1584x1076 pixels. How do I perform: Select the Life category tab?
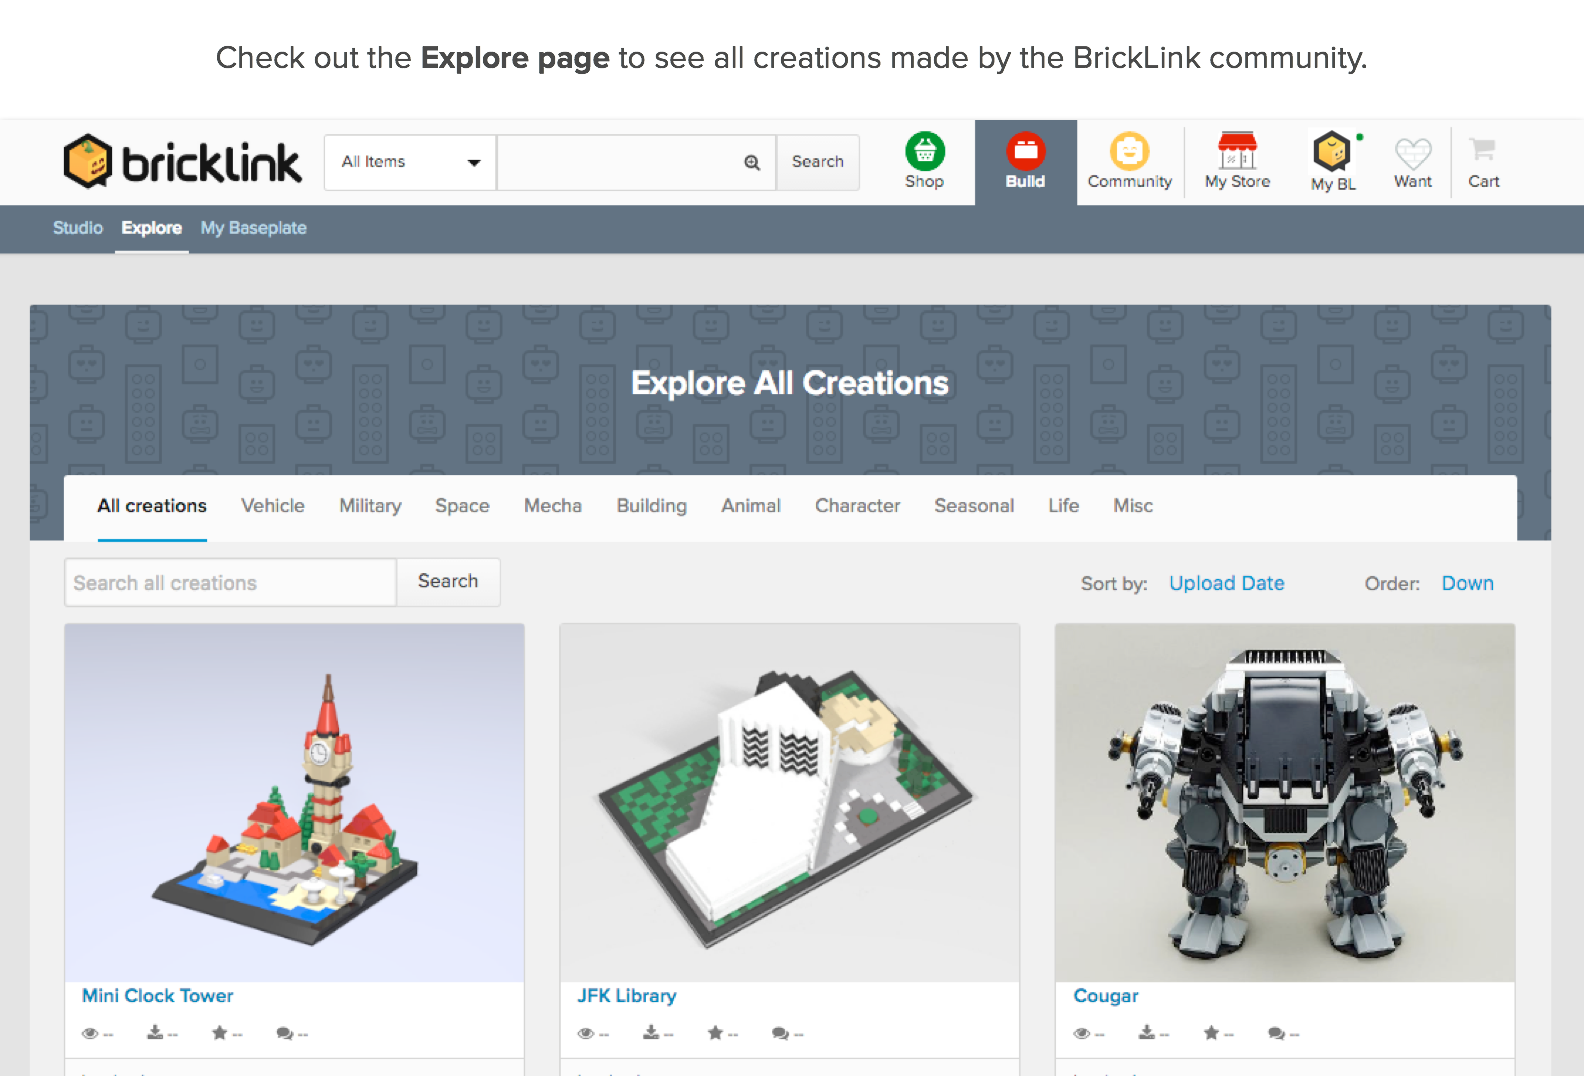coord(1064,506)
